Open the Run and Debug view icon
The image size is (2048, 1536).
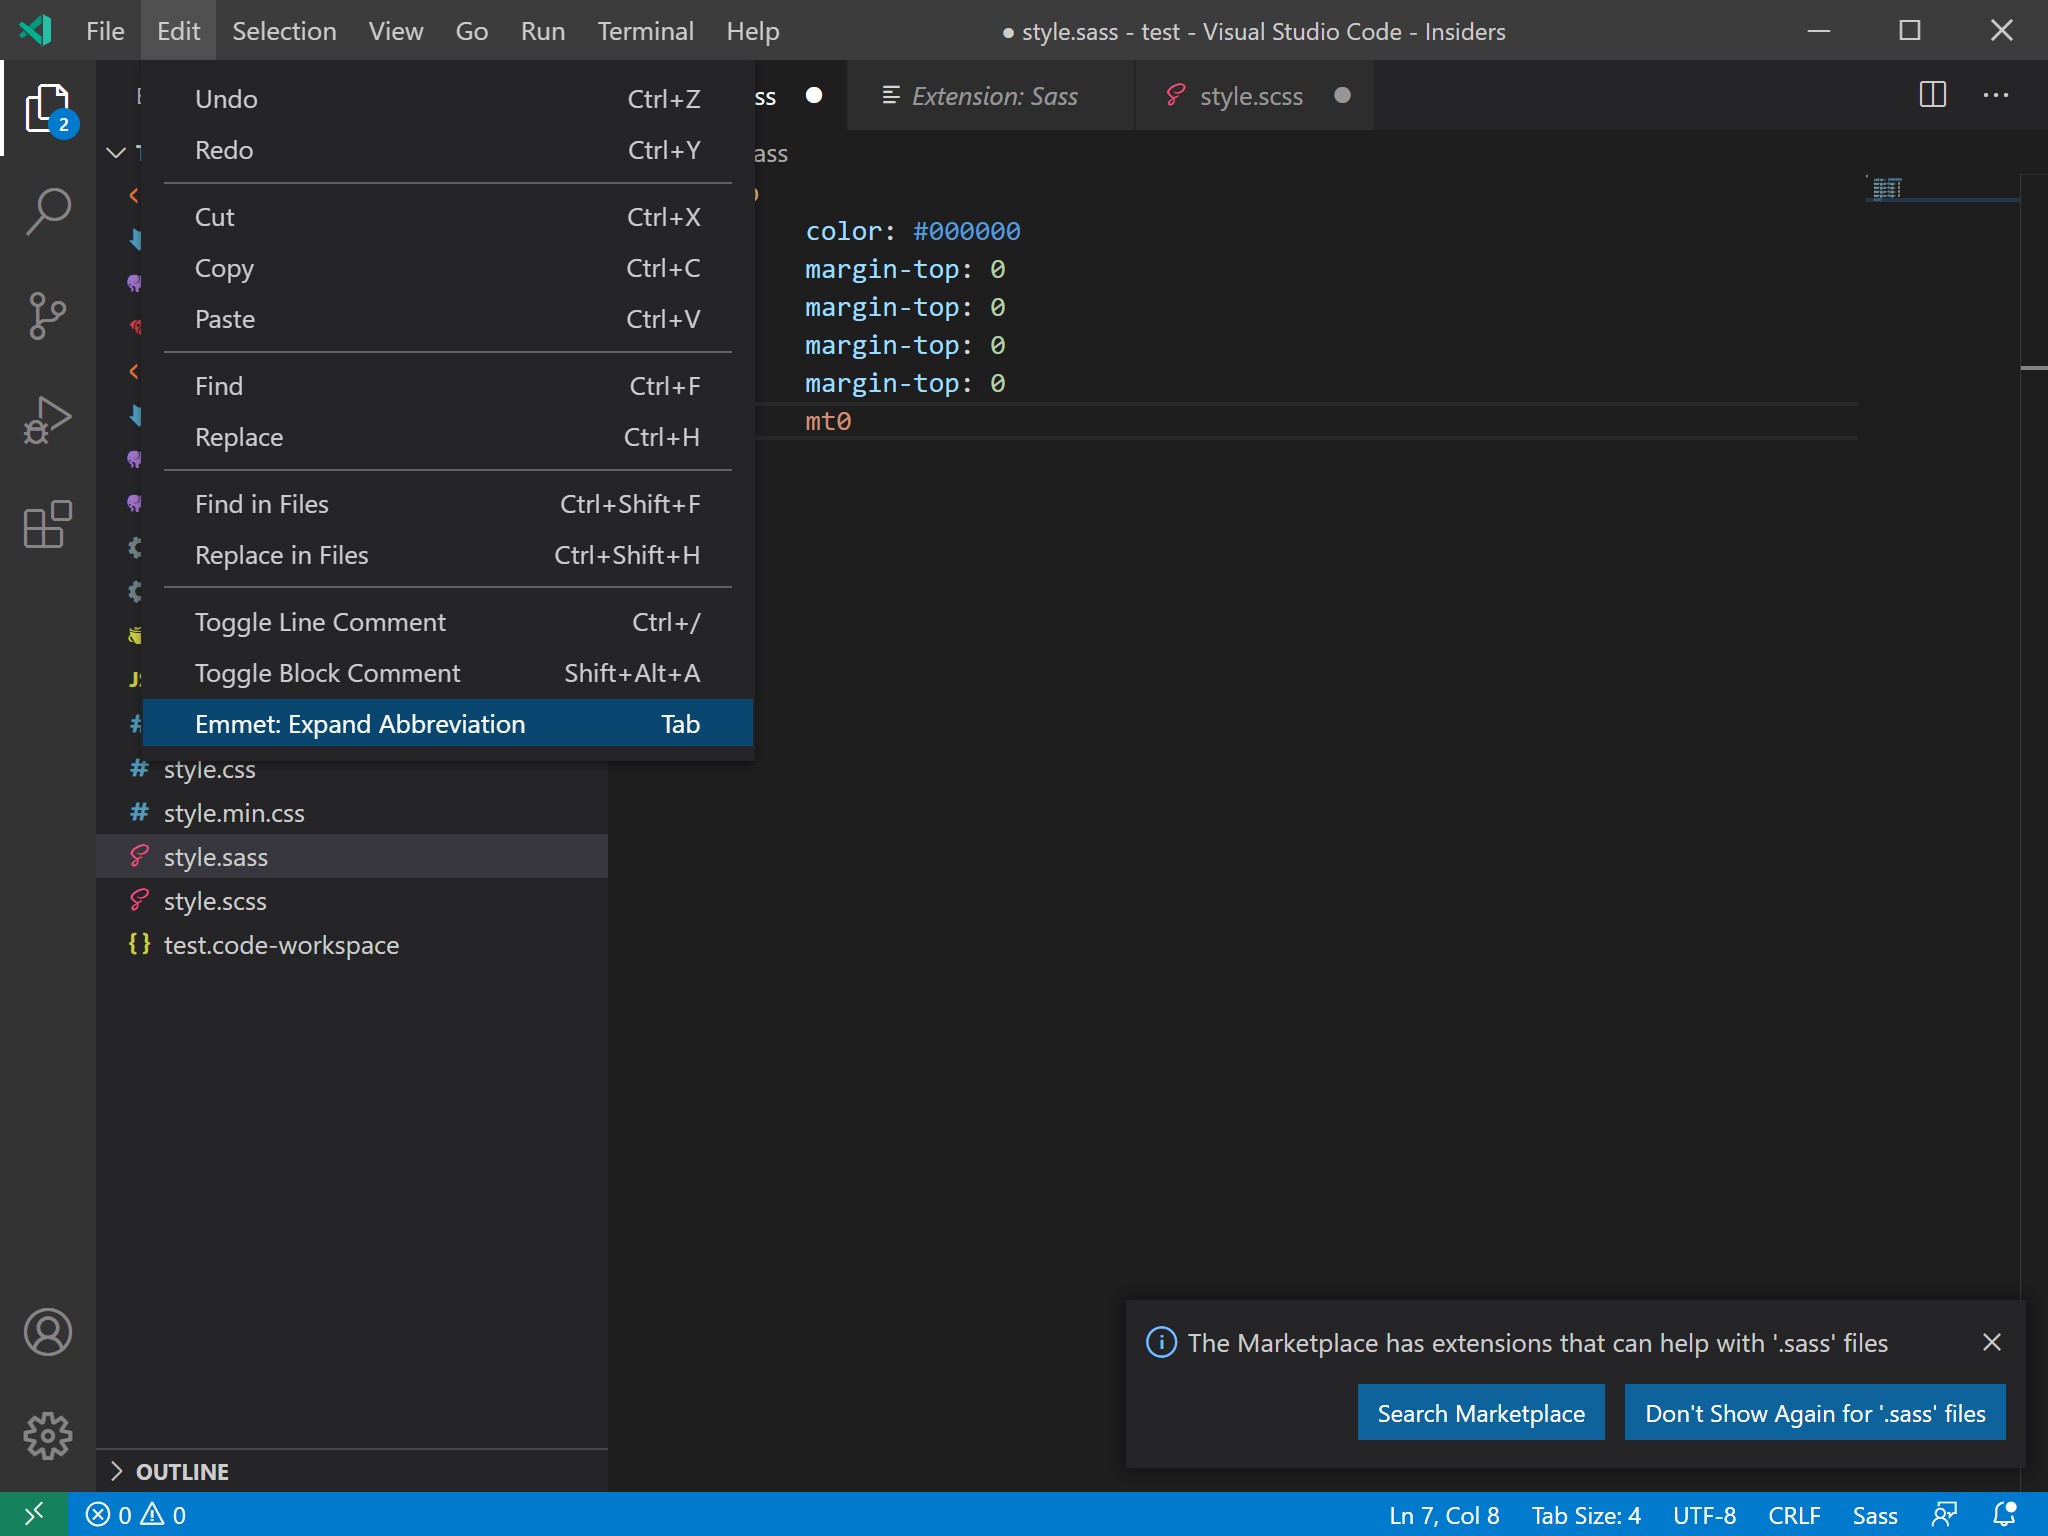pyautogui.click(x=47, y=420)
